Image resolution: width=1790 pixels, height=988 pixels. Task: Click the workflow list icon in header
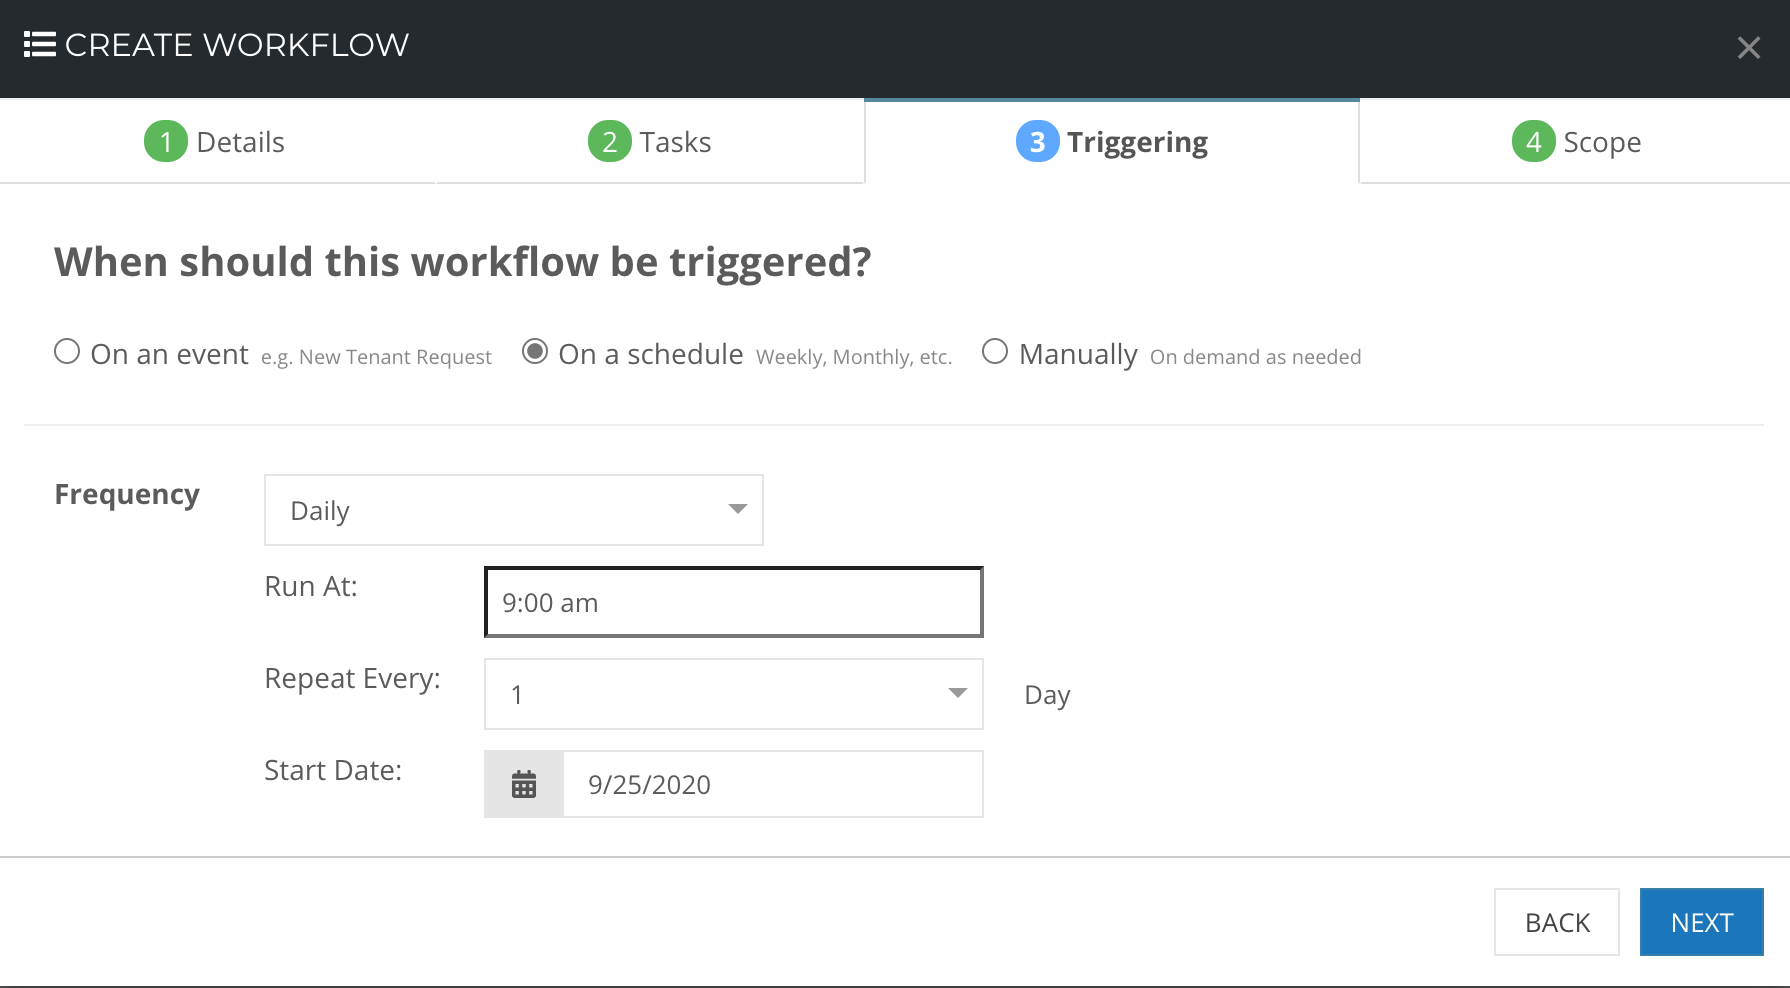point(40,45)
